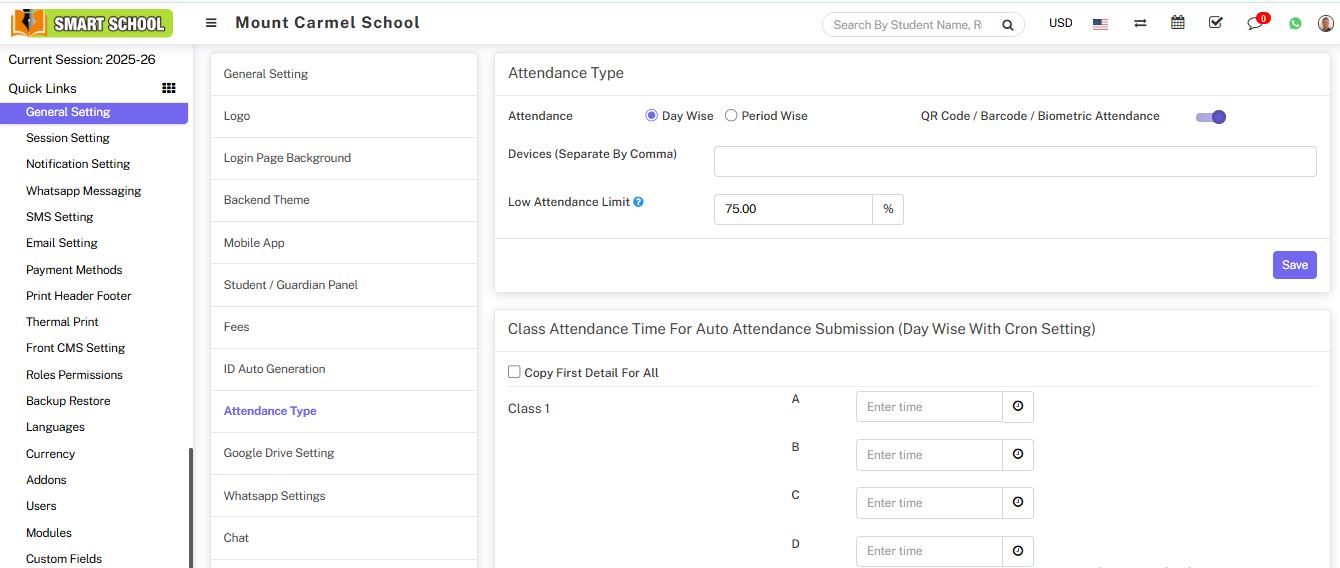The width and height of the screenshot is (1340, 568).
Task: Select the Day Wise attendance radio
Action: pyautogui.click(x=652, y=116)
